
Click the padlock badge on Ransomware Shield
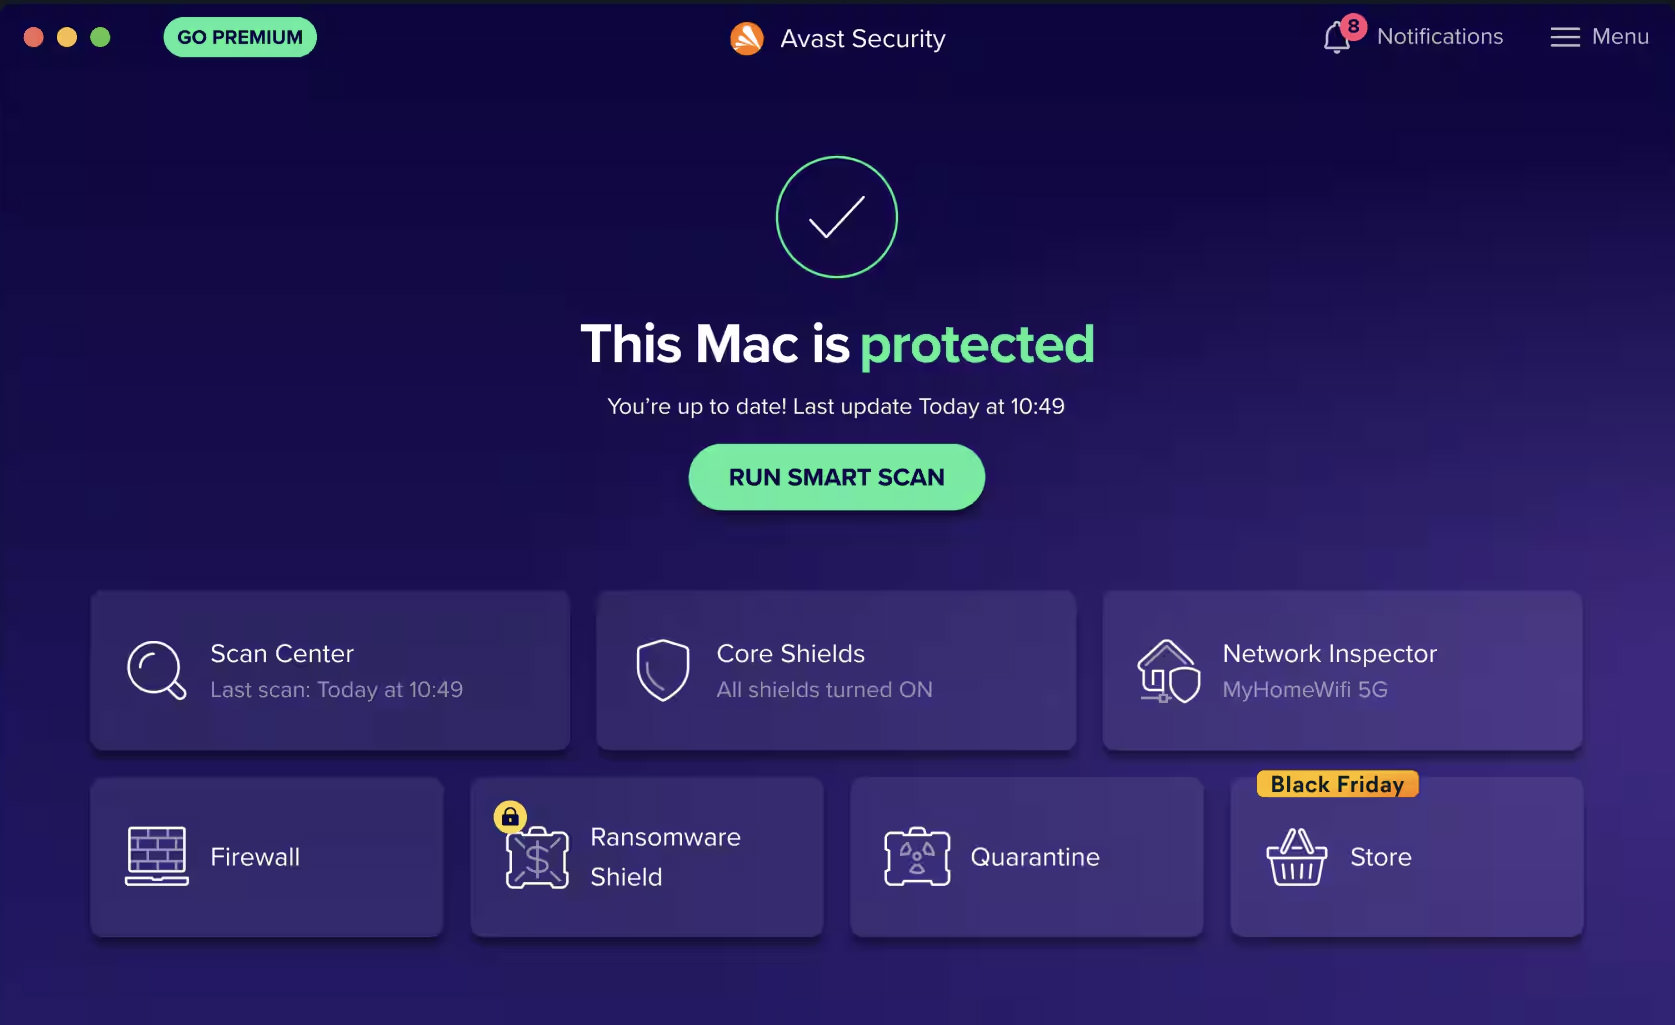[x=510, y=817]
